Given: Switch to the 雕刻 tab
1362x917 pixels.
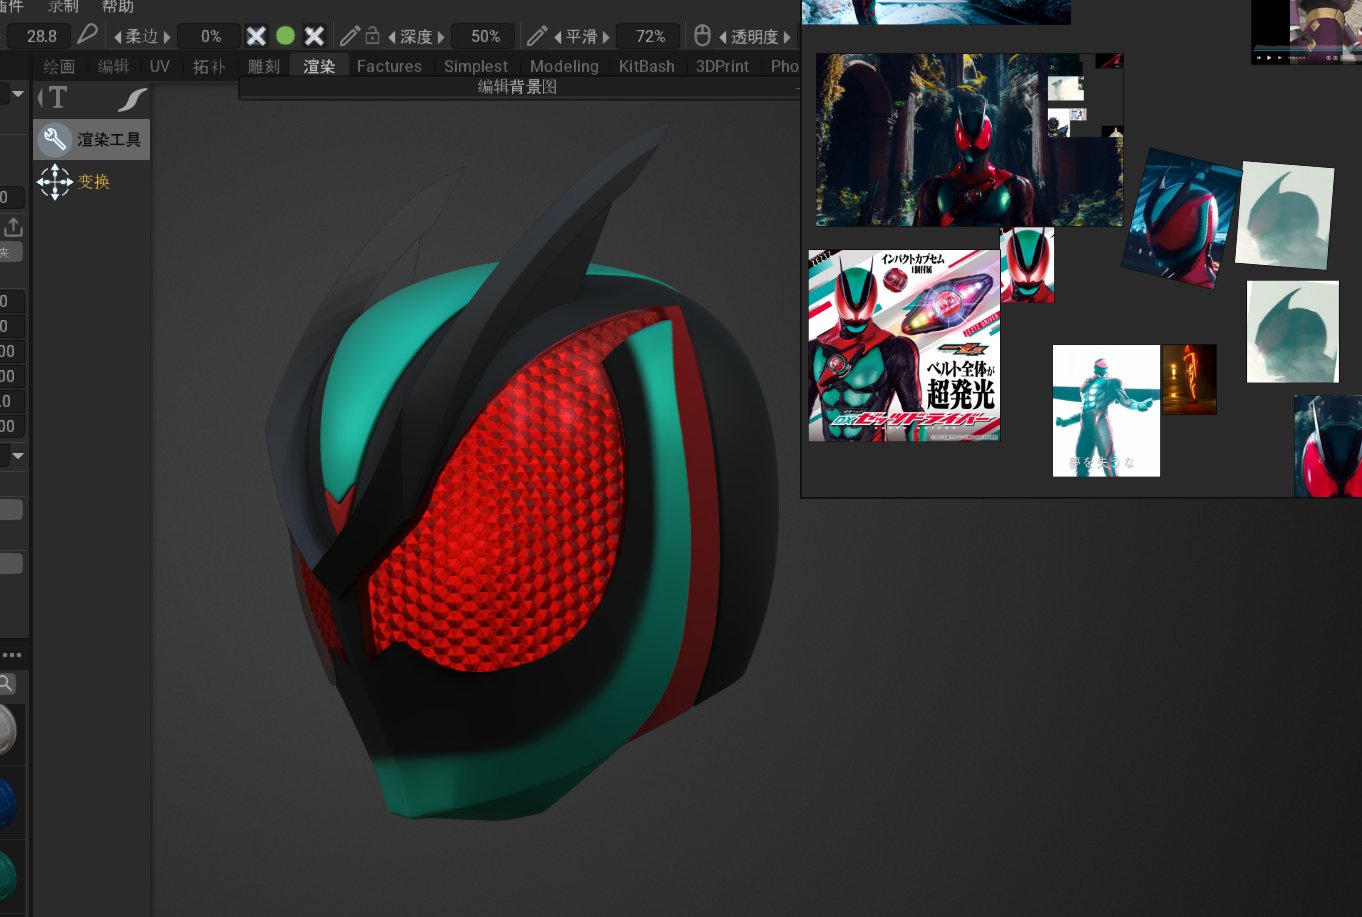Looking at the screenshot, I should click(264, 66).
